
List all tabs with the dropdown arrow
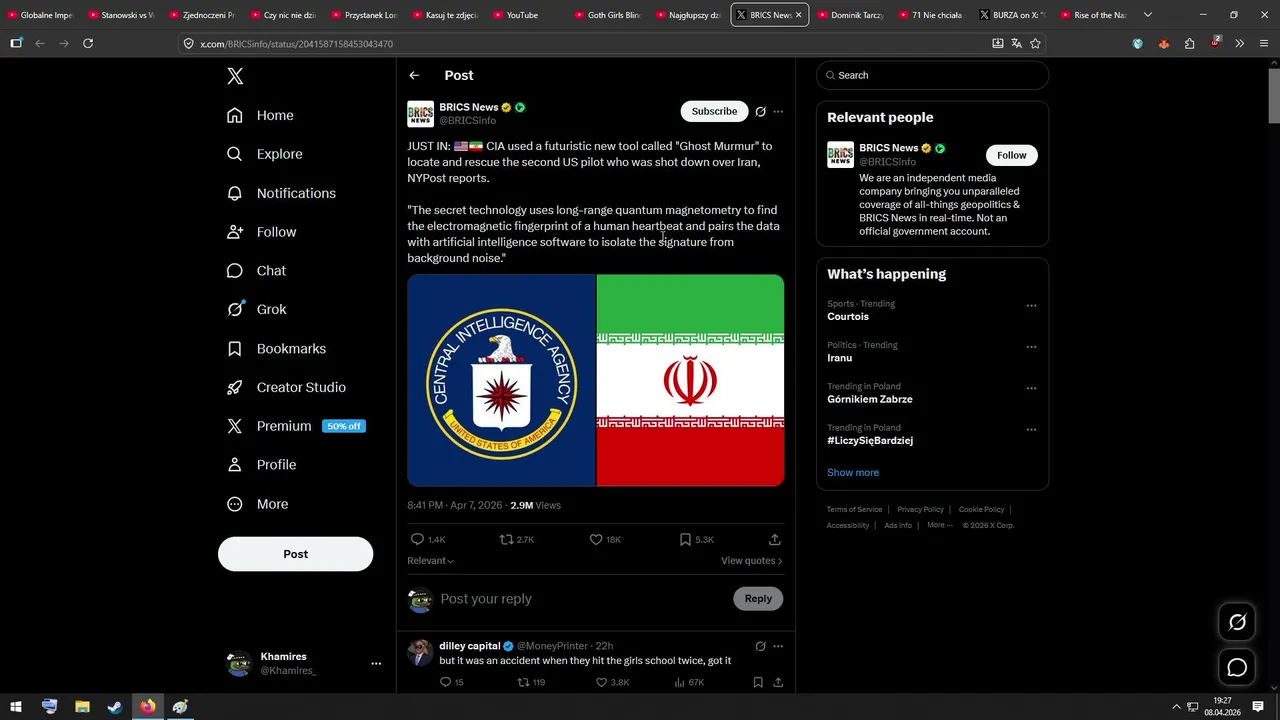pos(1147,15)
